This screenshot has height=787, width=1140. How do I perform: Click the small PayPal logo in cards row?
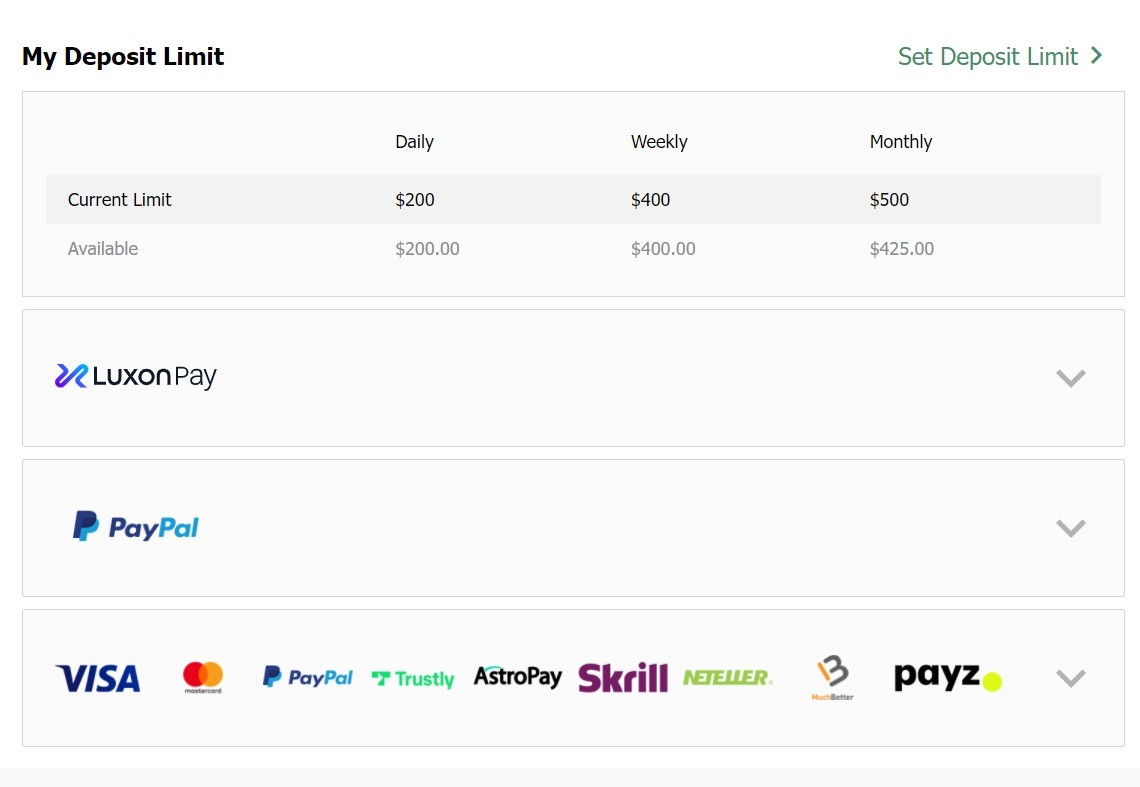tap(307, 678)
